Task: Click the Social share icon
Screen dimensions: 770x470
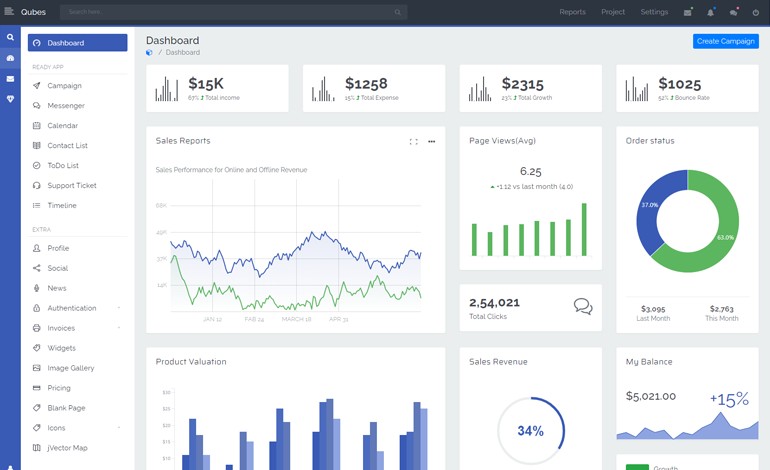Action: click(36, 268)
